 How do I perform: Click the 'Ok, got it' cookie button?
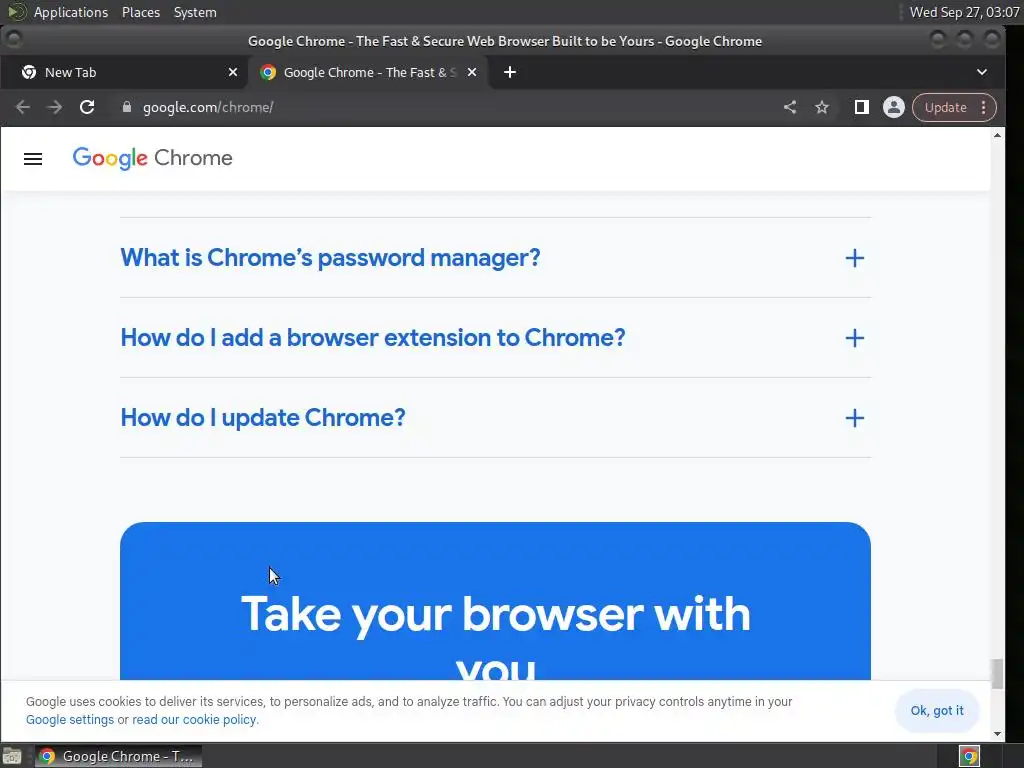pyautogui.click(x=936, y=711)
